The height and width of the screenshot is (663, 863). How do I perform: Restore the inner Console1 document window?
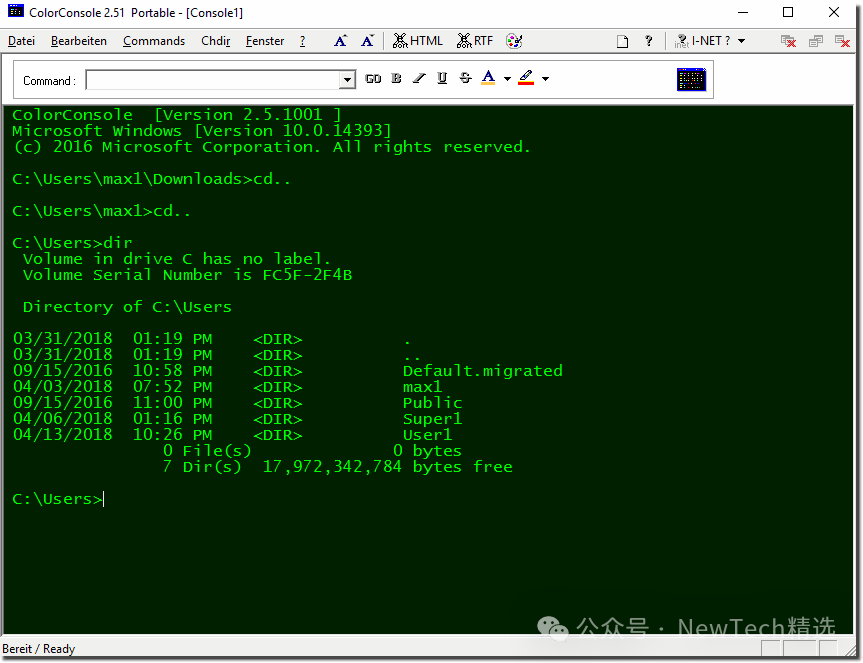coord(816,41)
